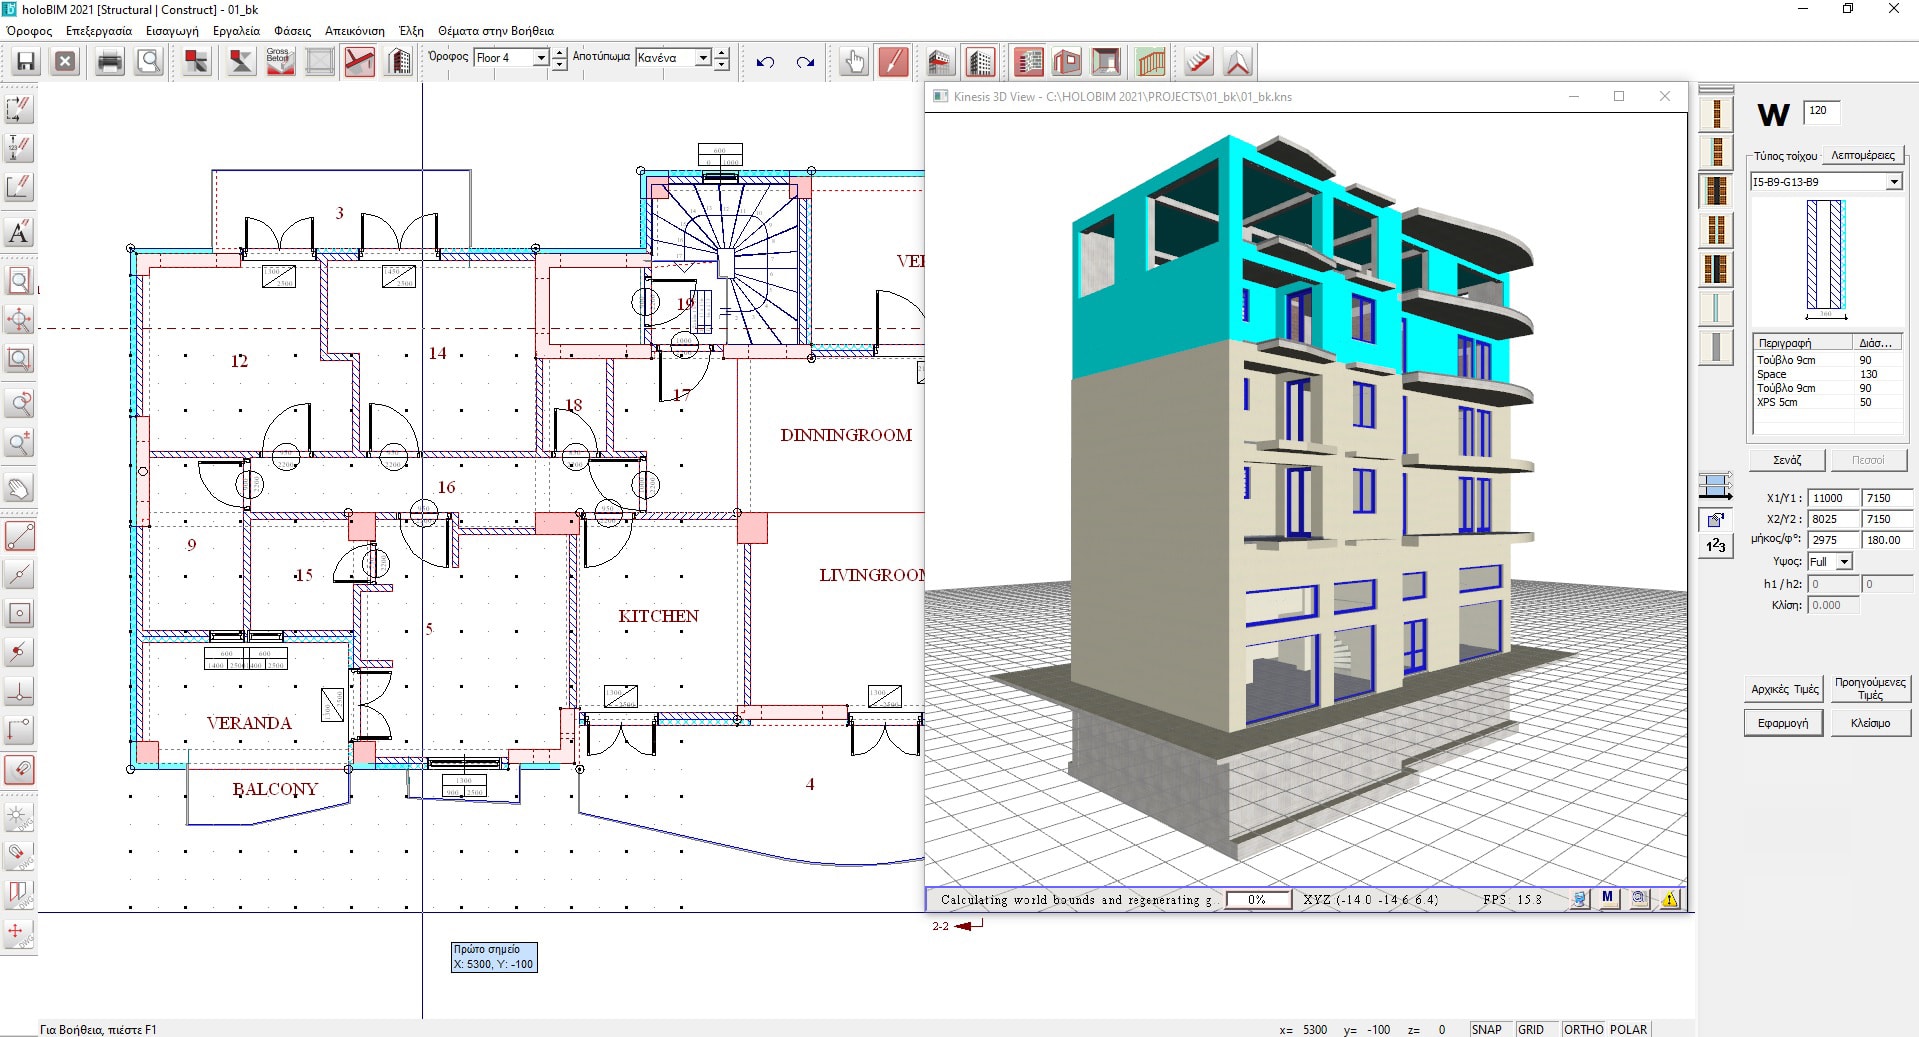1919x1037 pixels.
Task: Step the Αποτύπωμα spinner
Action: pyautogui.click(x=722, y=58)
